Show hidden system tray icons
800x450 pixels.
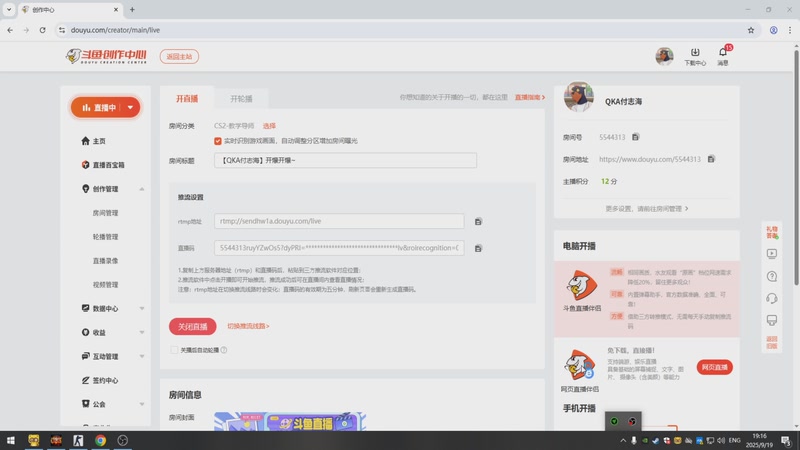(623, 440)
